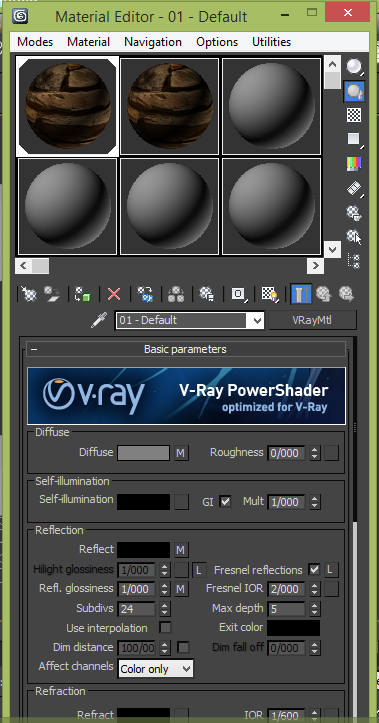Screen dimensions: 379x723
Task: Uncheck the Fresnel reflections checkbox
Action: click(314, 569)
